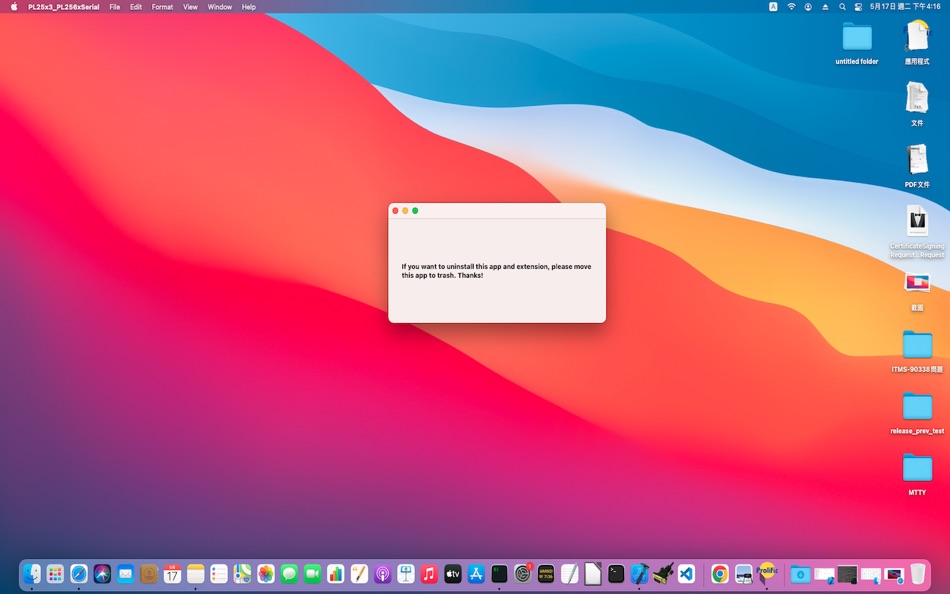
Task: Open Keynote from the Dock
Action: click(406, 573)
